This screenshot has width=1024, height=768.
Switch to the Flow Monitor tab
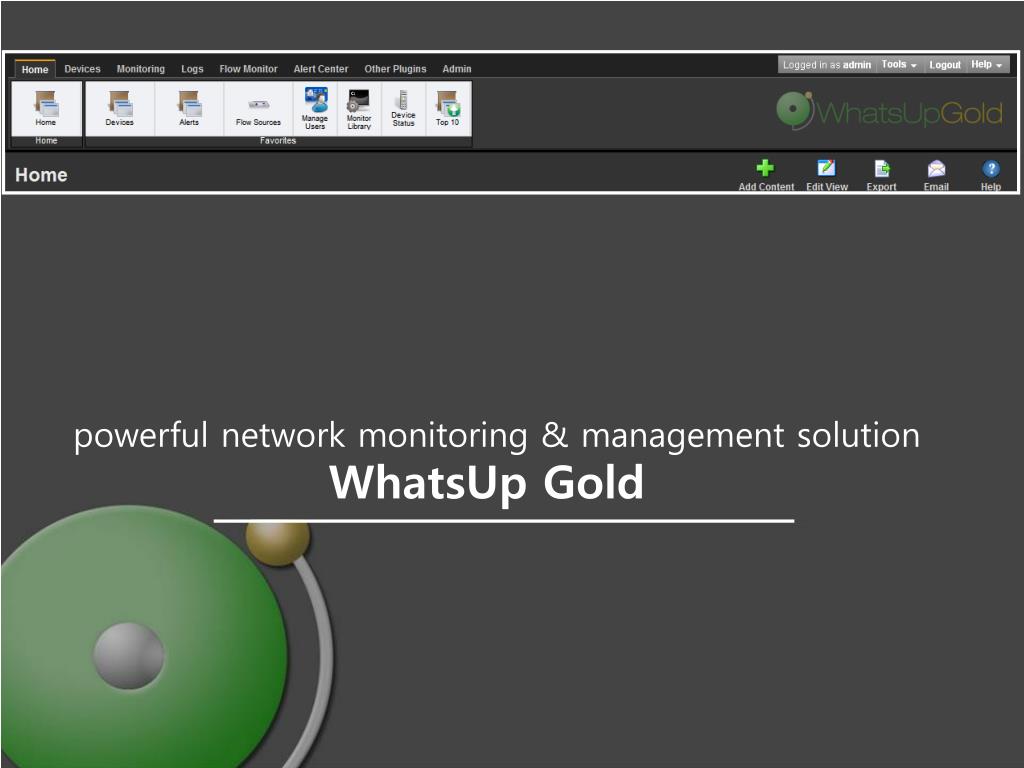[248, 69]
